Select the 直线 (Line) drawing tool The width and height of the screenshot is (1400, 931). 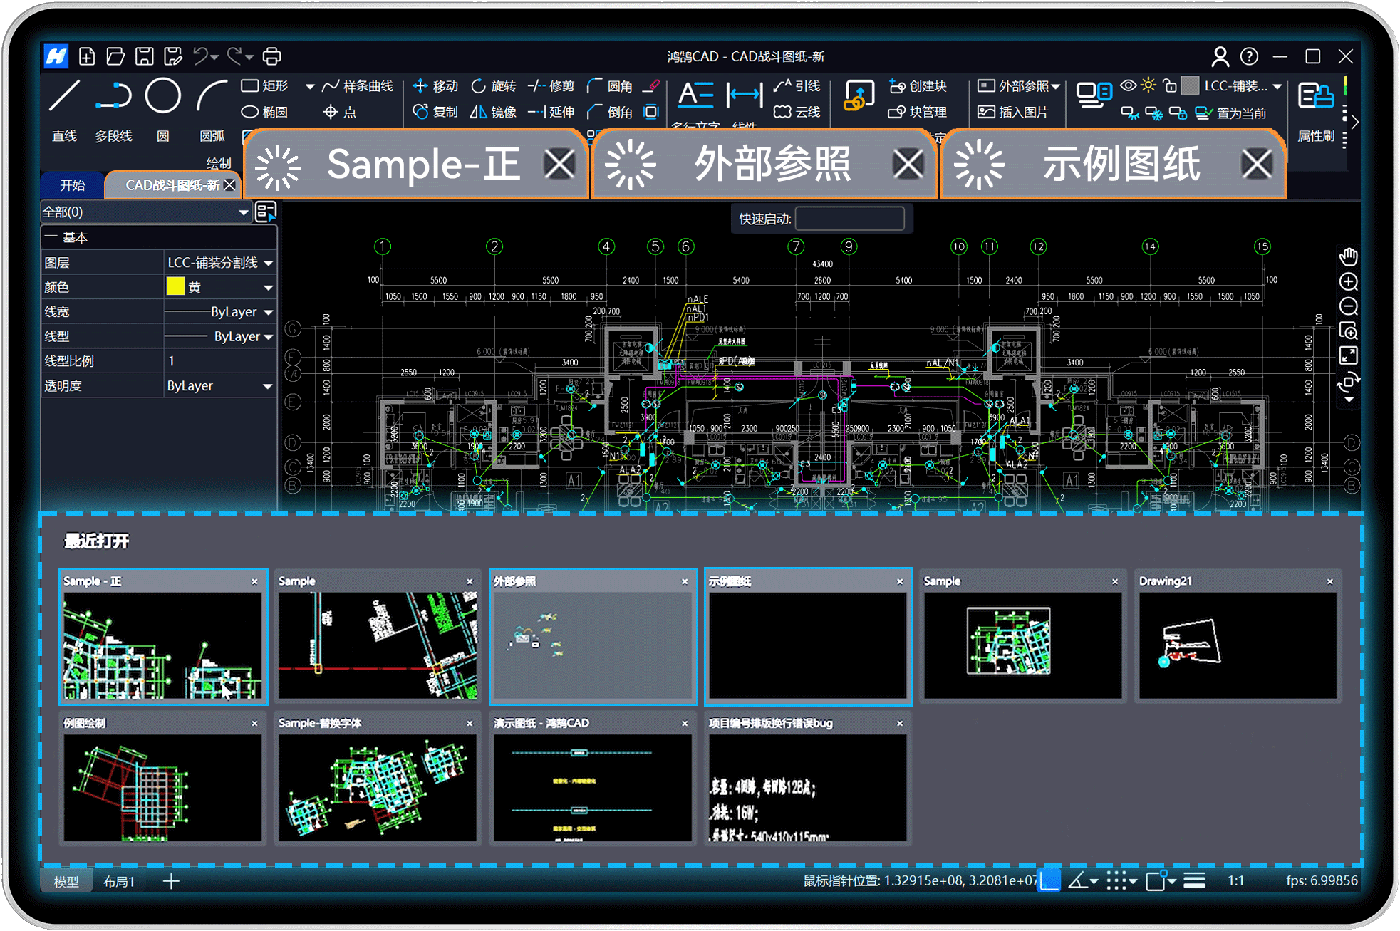[64, 97]
